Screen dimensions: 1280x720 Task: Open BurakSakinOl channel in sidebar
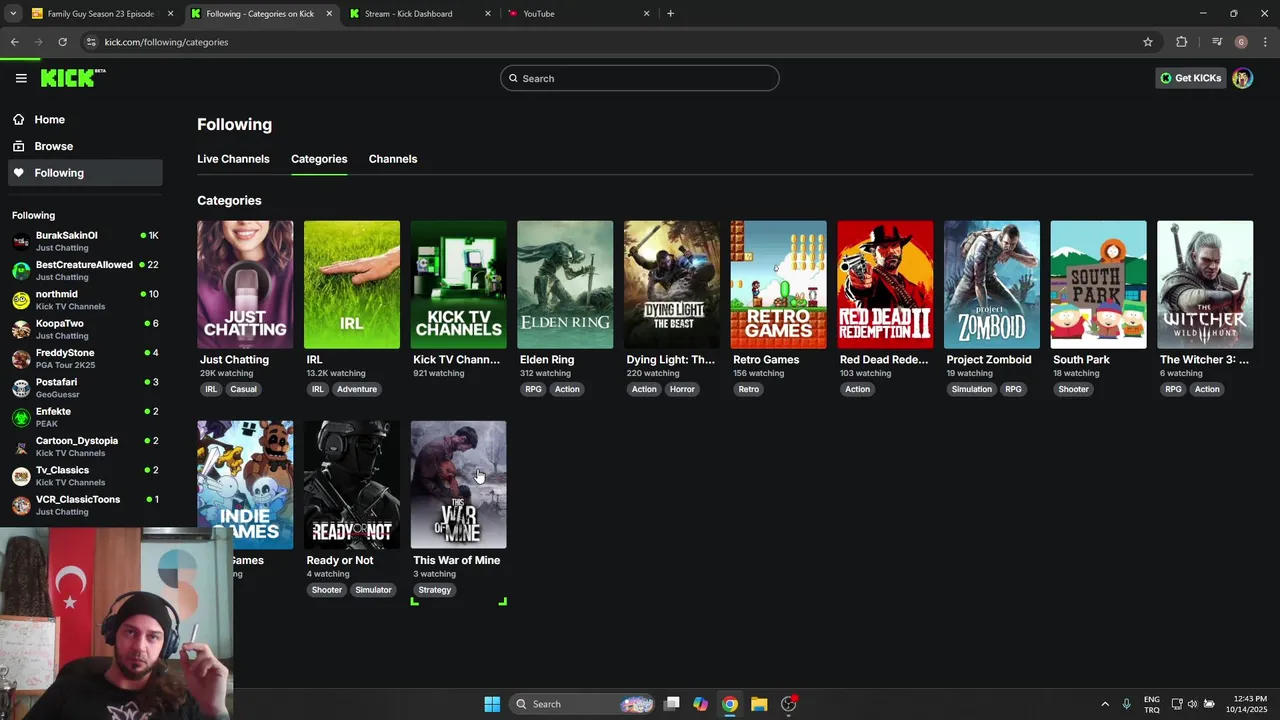point(85,241)
